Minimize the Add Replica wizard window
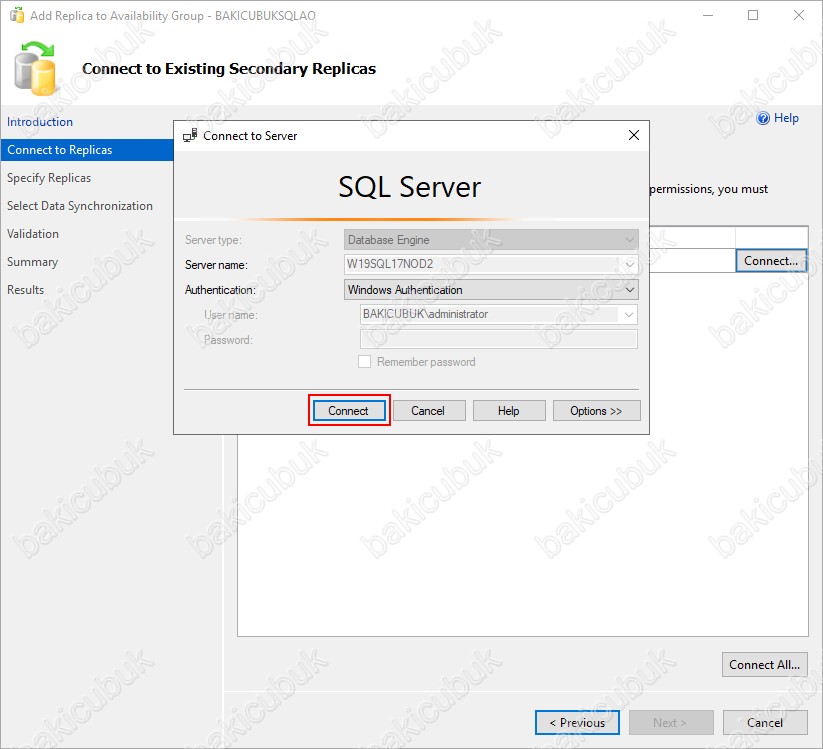823x749 pixels. click(708, 15)
